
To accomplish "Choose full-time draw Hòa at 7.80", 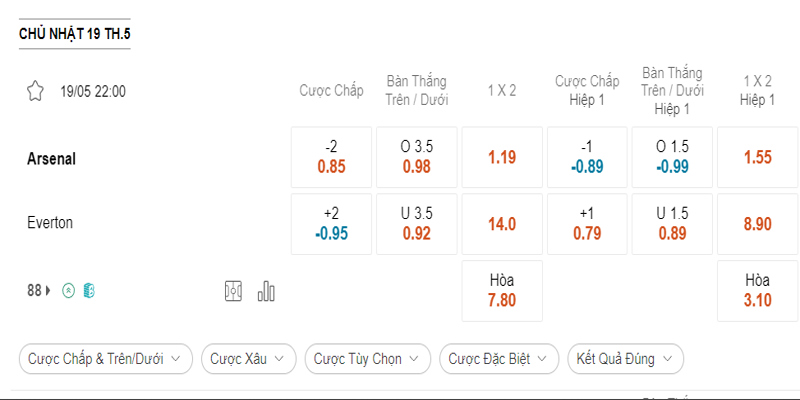I will pyautogui.click(x=502, y=291).
